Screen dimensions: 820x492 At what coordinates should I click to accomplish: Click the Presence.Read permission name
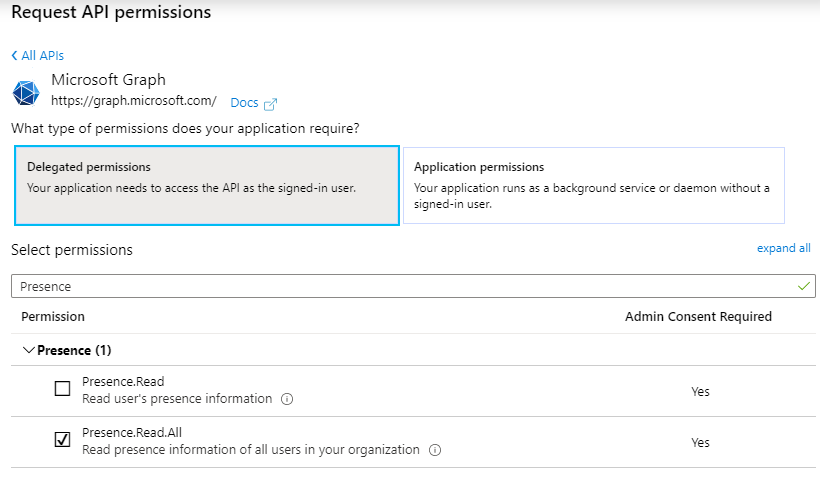(x=123, y=381)
